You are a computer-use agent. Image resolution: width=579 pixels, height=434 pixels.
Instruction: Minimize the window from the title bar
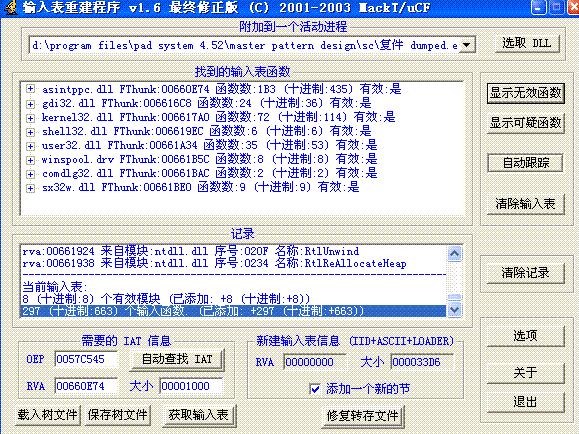(539, 7)
